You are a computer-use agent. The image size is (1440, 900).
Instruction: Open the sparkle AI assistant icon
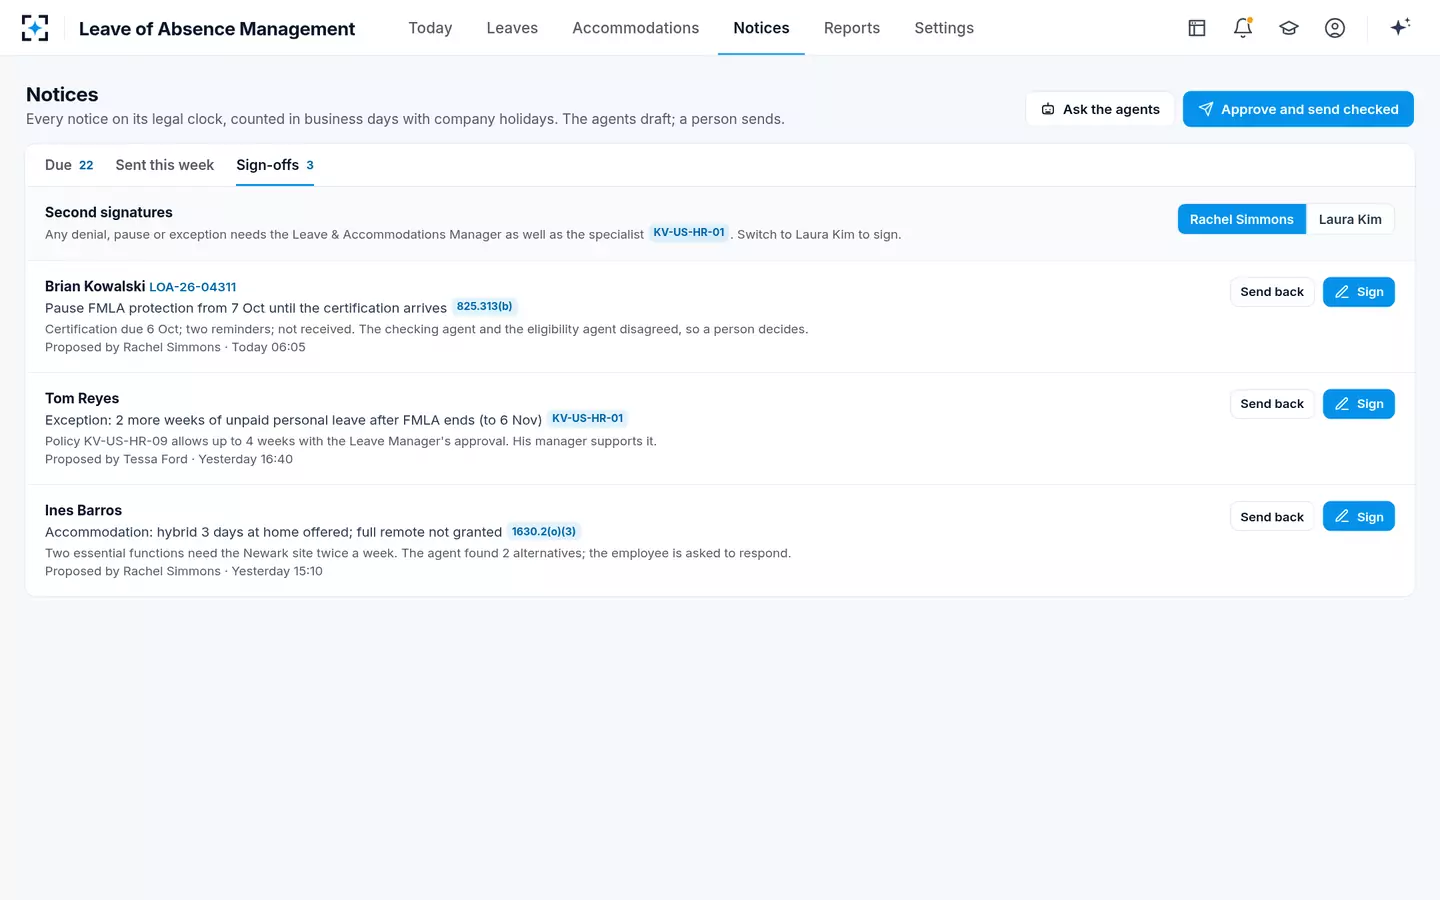(x=1400, y=27)
